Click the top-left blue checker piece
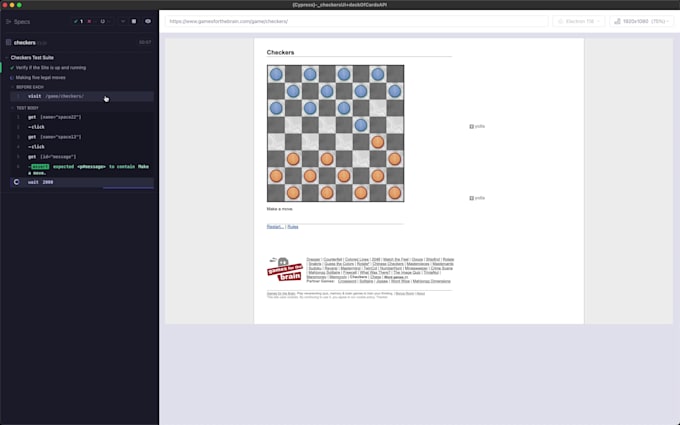This screenshot has width=680, height=425. (x=276, y=74)
